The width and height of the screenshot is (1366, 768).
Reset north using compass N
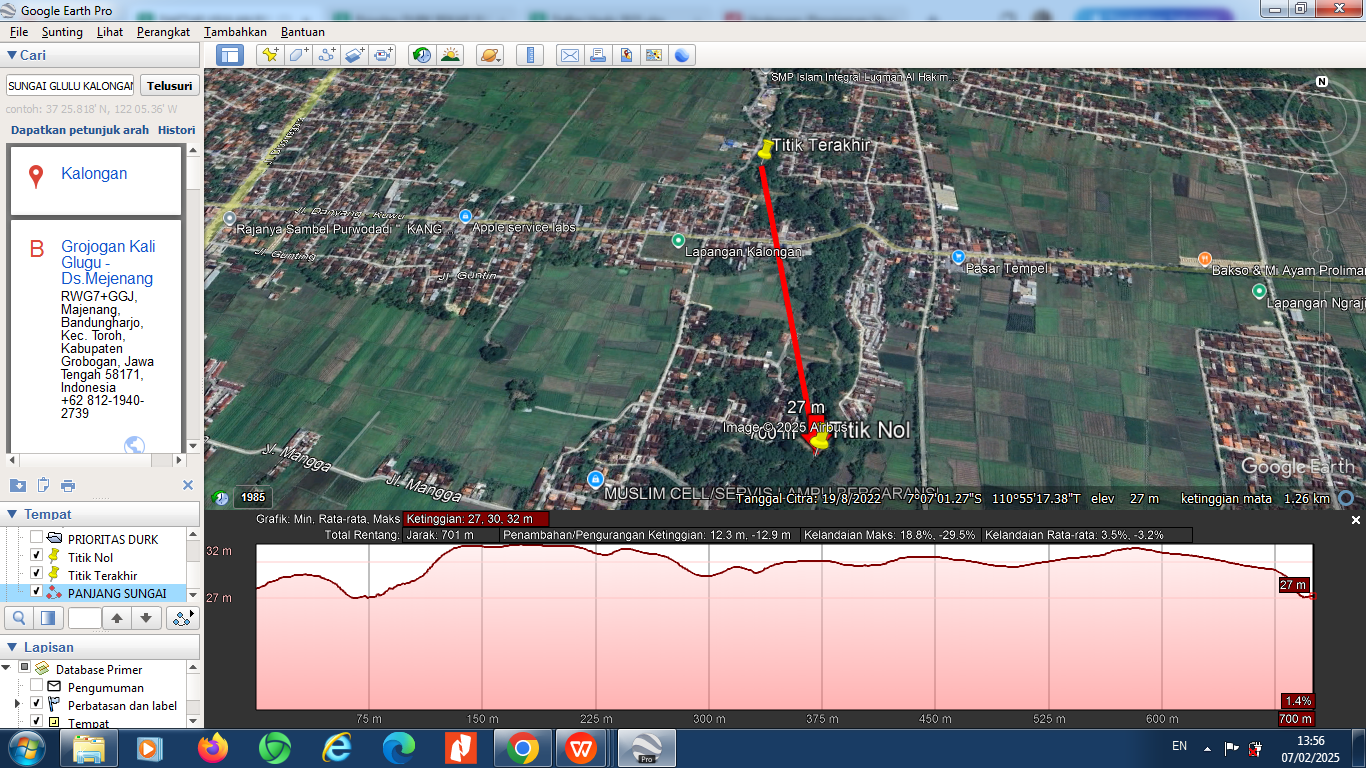pos(1322,82)
